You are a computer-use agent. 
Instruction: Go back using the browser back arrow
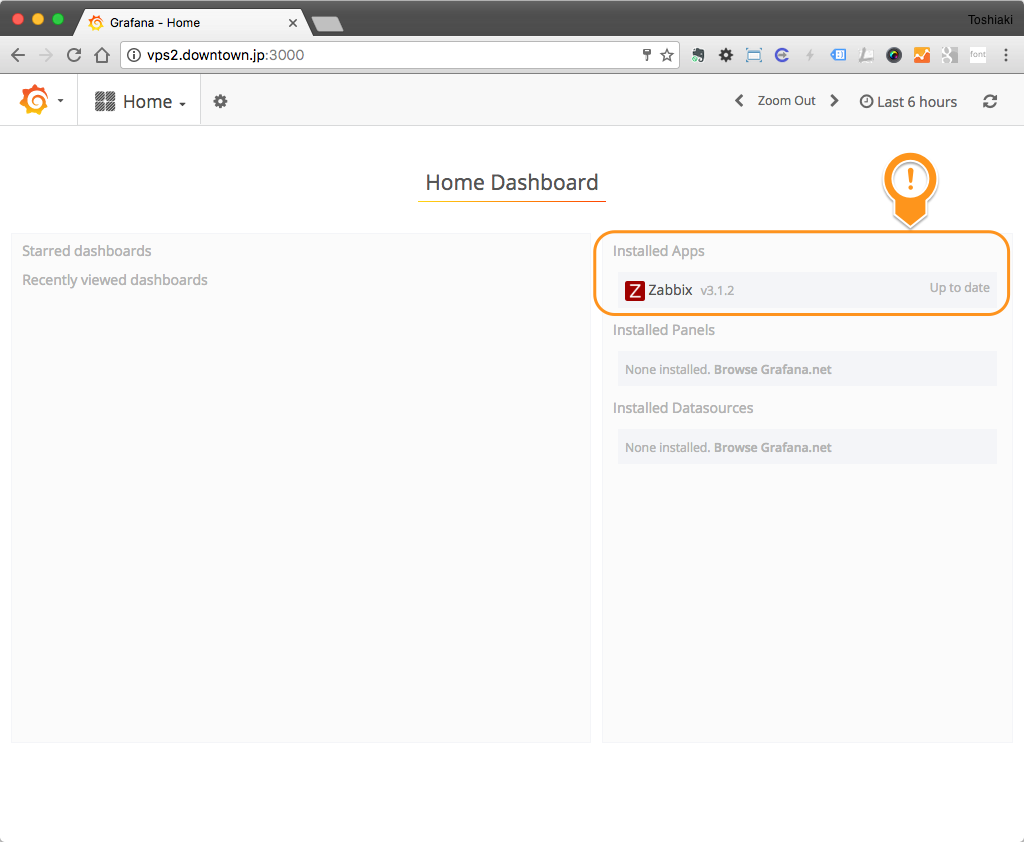pyautogui.click(x=18, y=55)
